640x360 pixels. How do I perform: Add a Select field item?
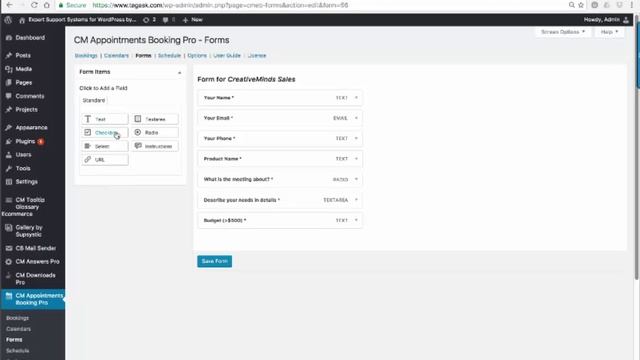[104, 146]
